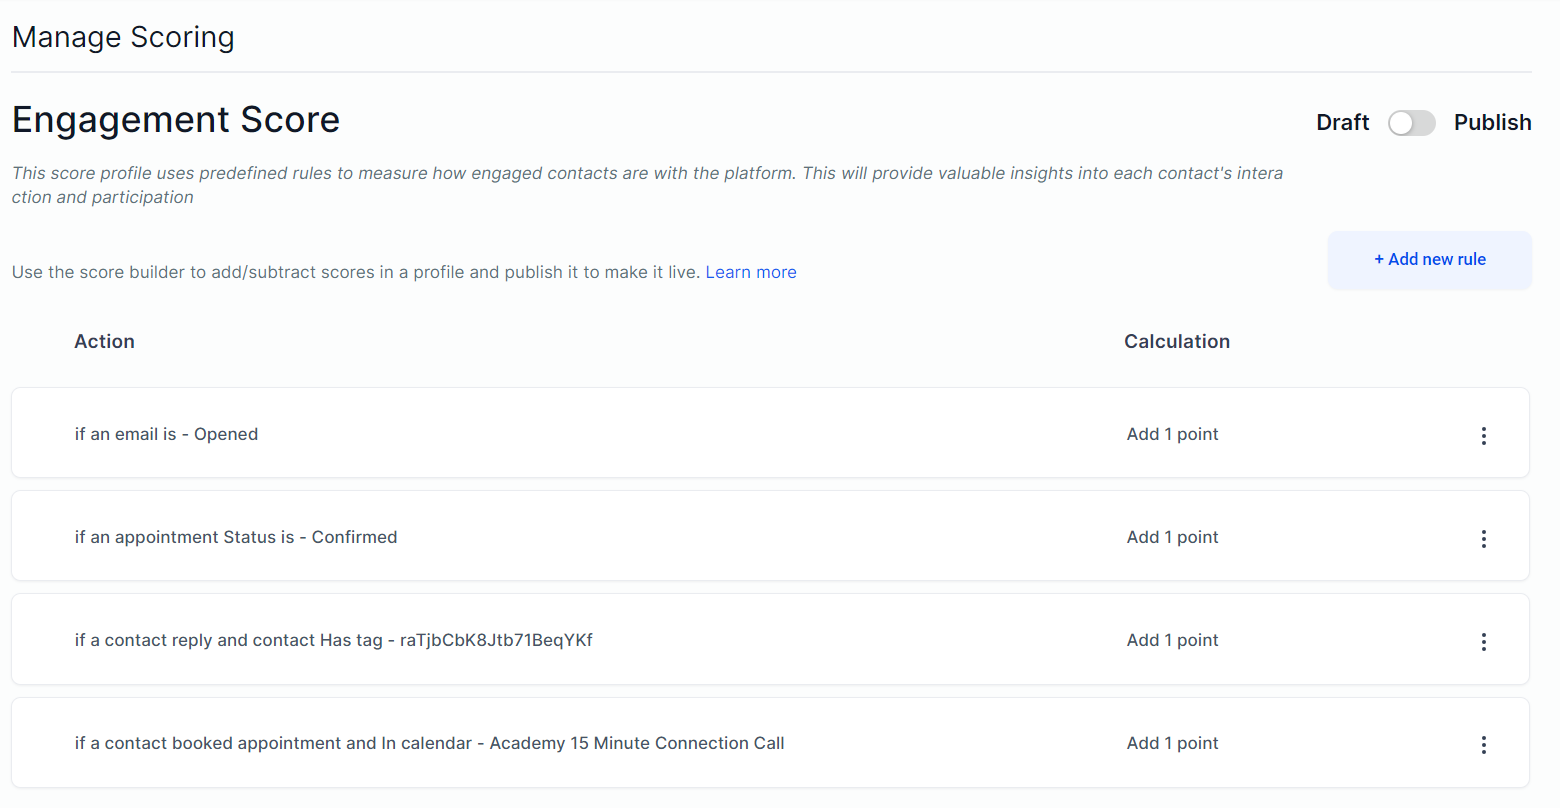Viewport: 1560px width, 808px height.
Task: Click the Manage Scoring page title
Action: coord(123,37)
